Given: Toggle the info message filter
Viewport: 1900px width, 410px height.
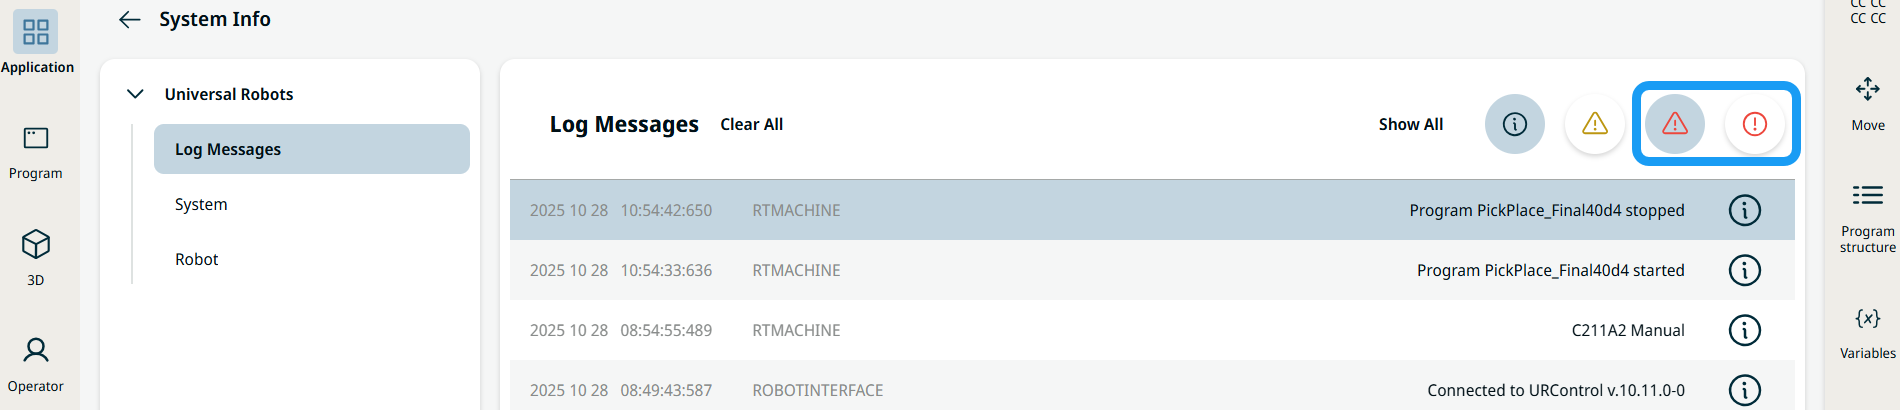Looking at the screenshot, I should point(1515,124).
